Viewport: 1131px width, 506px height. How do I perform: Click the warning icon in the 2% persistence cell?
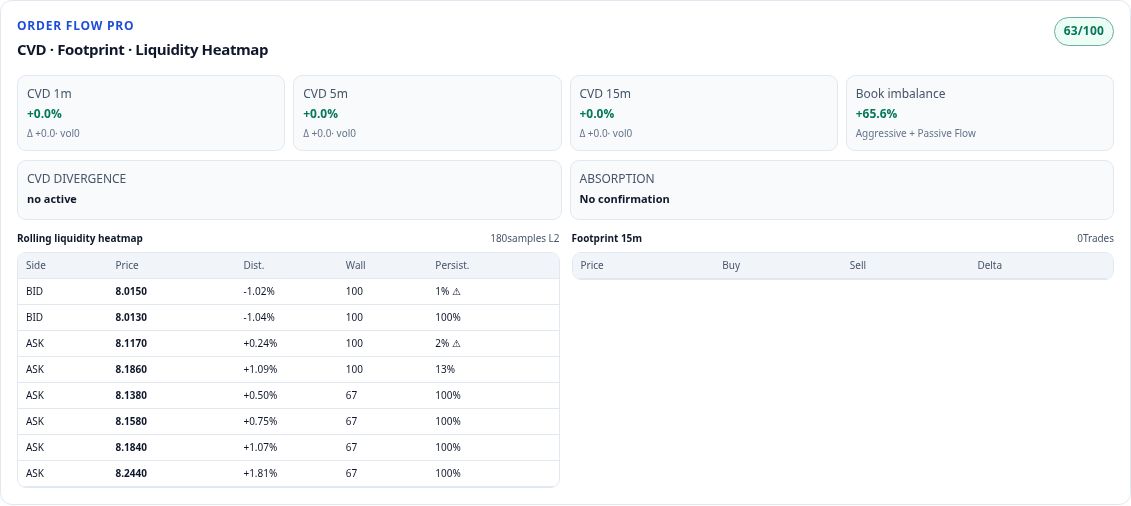point(457,343)
